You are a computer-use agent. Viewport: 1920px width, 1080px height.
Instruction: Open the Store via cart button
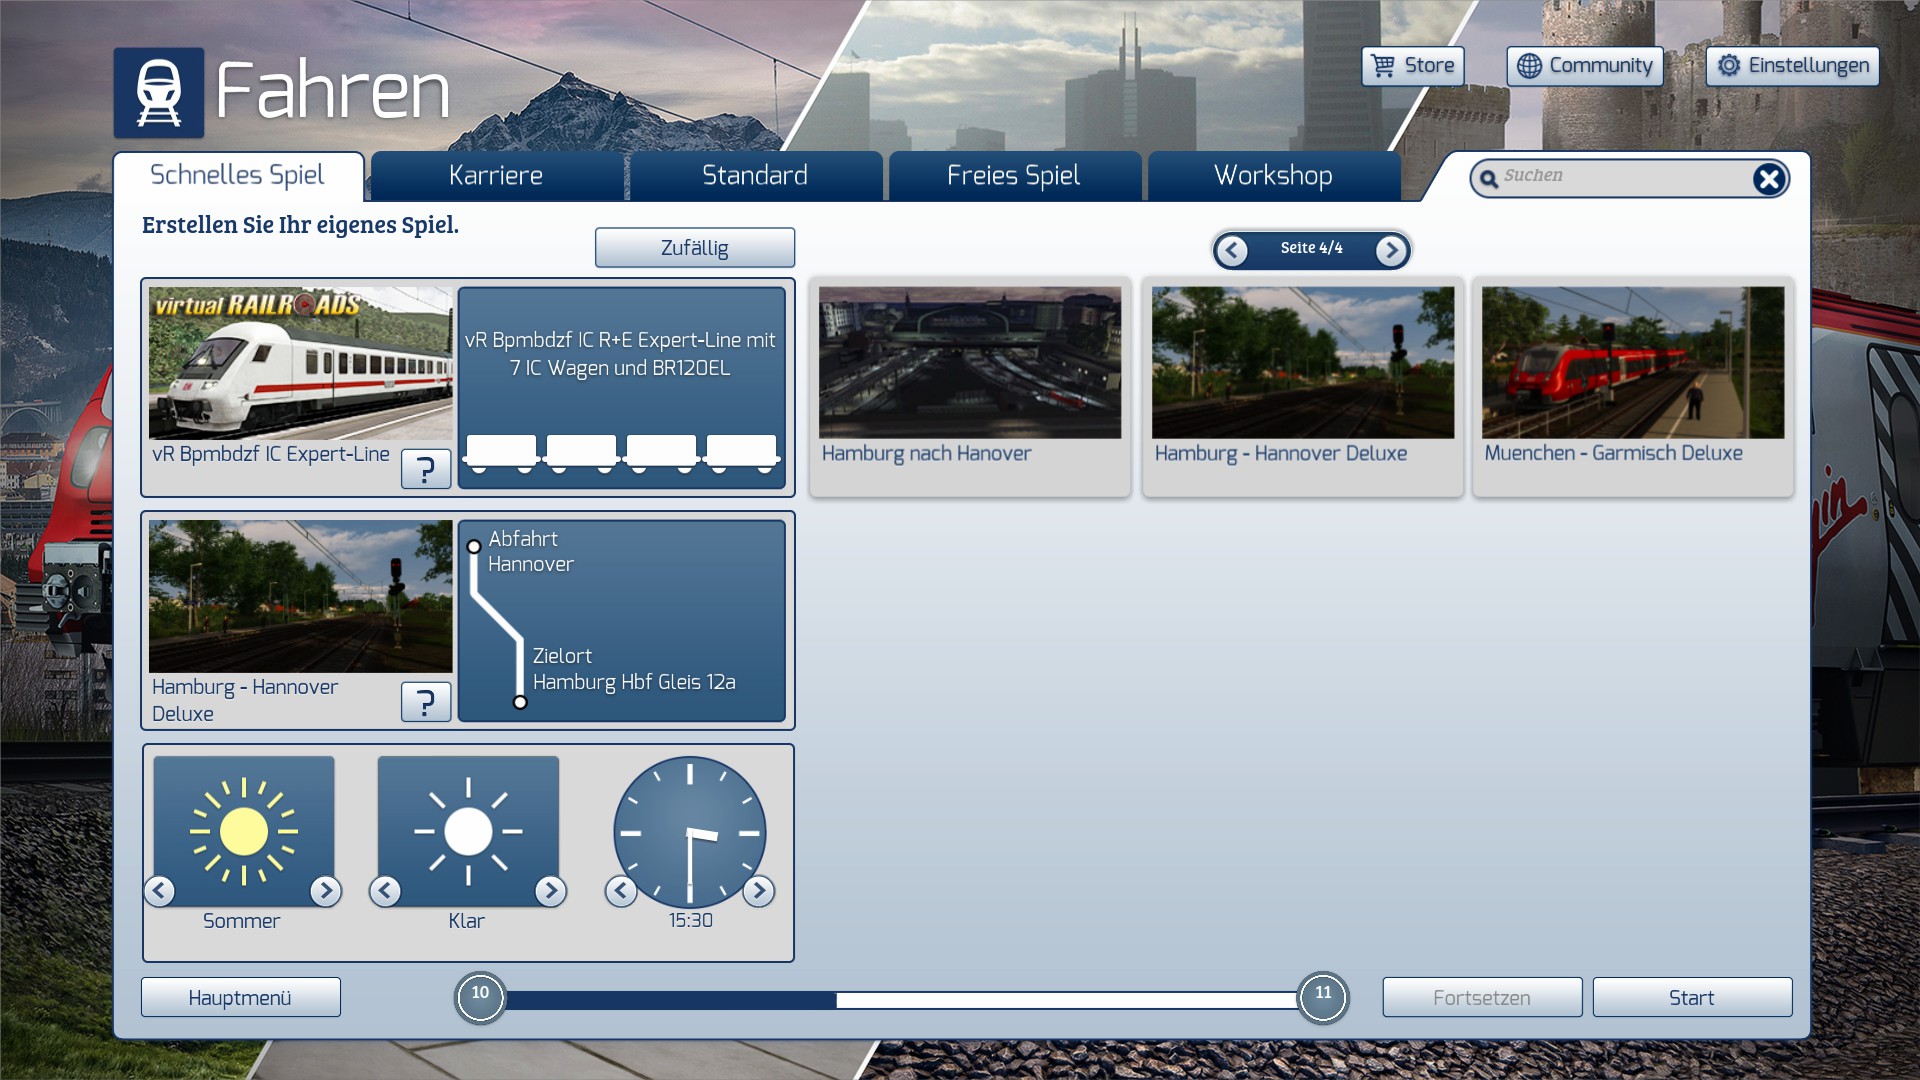pyautogui.click(x=1412, y=66)
